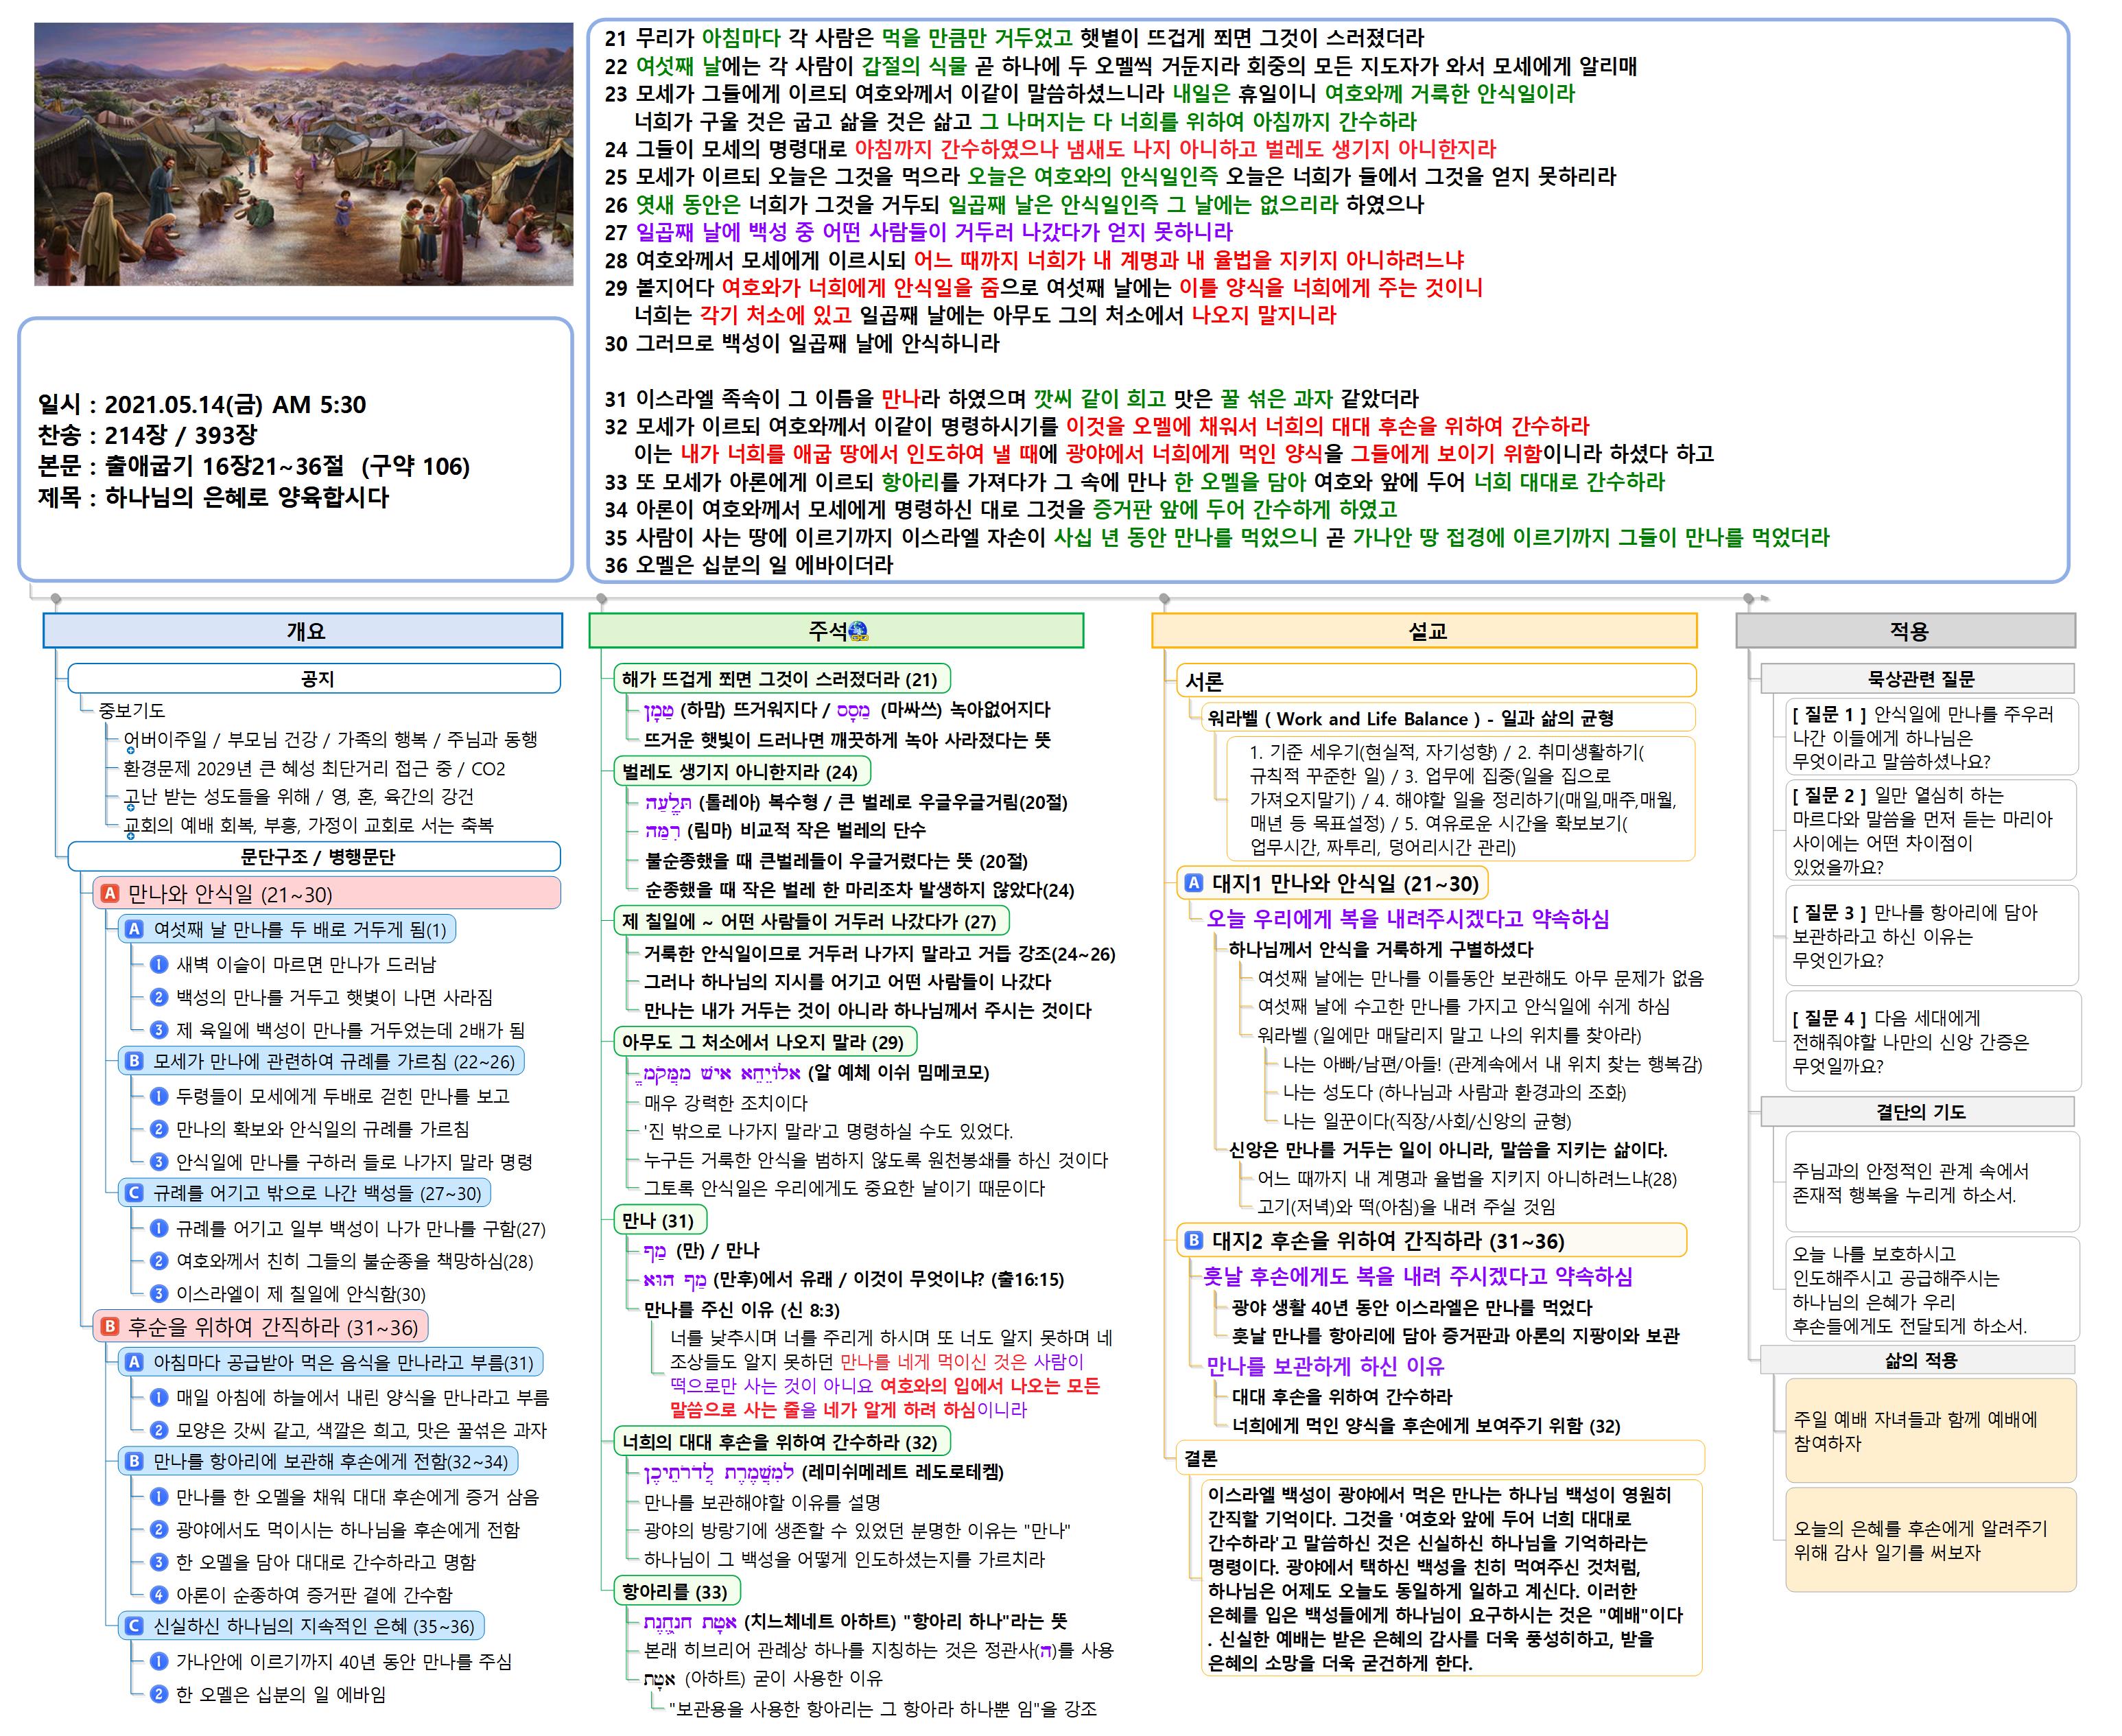Select the 만나 (31) commentary node
This screenshot has height=1736, width=2122.
point(660,1220)
